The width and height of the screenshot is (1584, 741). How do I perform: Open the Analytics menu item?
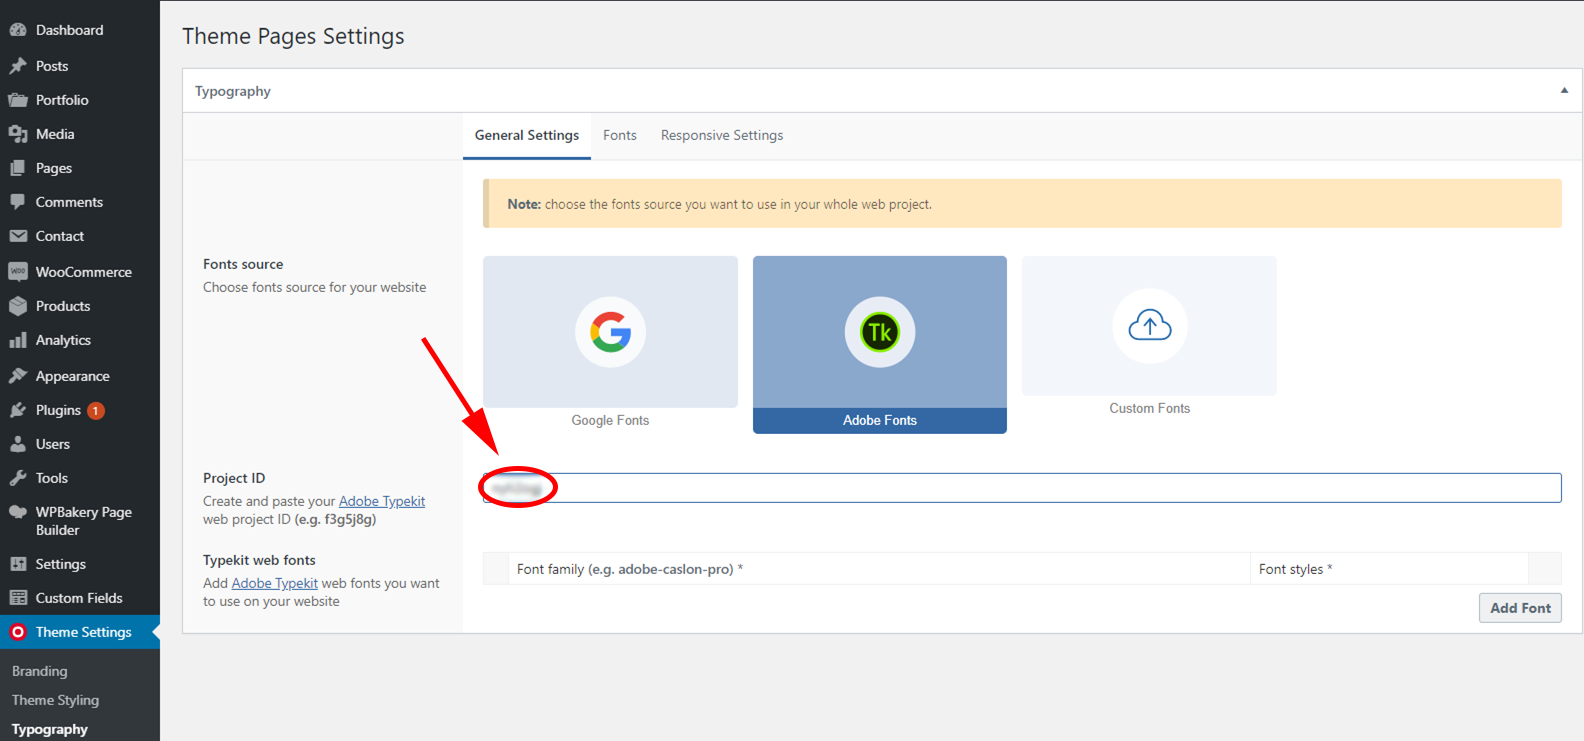[x=80, y=340]
